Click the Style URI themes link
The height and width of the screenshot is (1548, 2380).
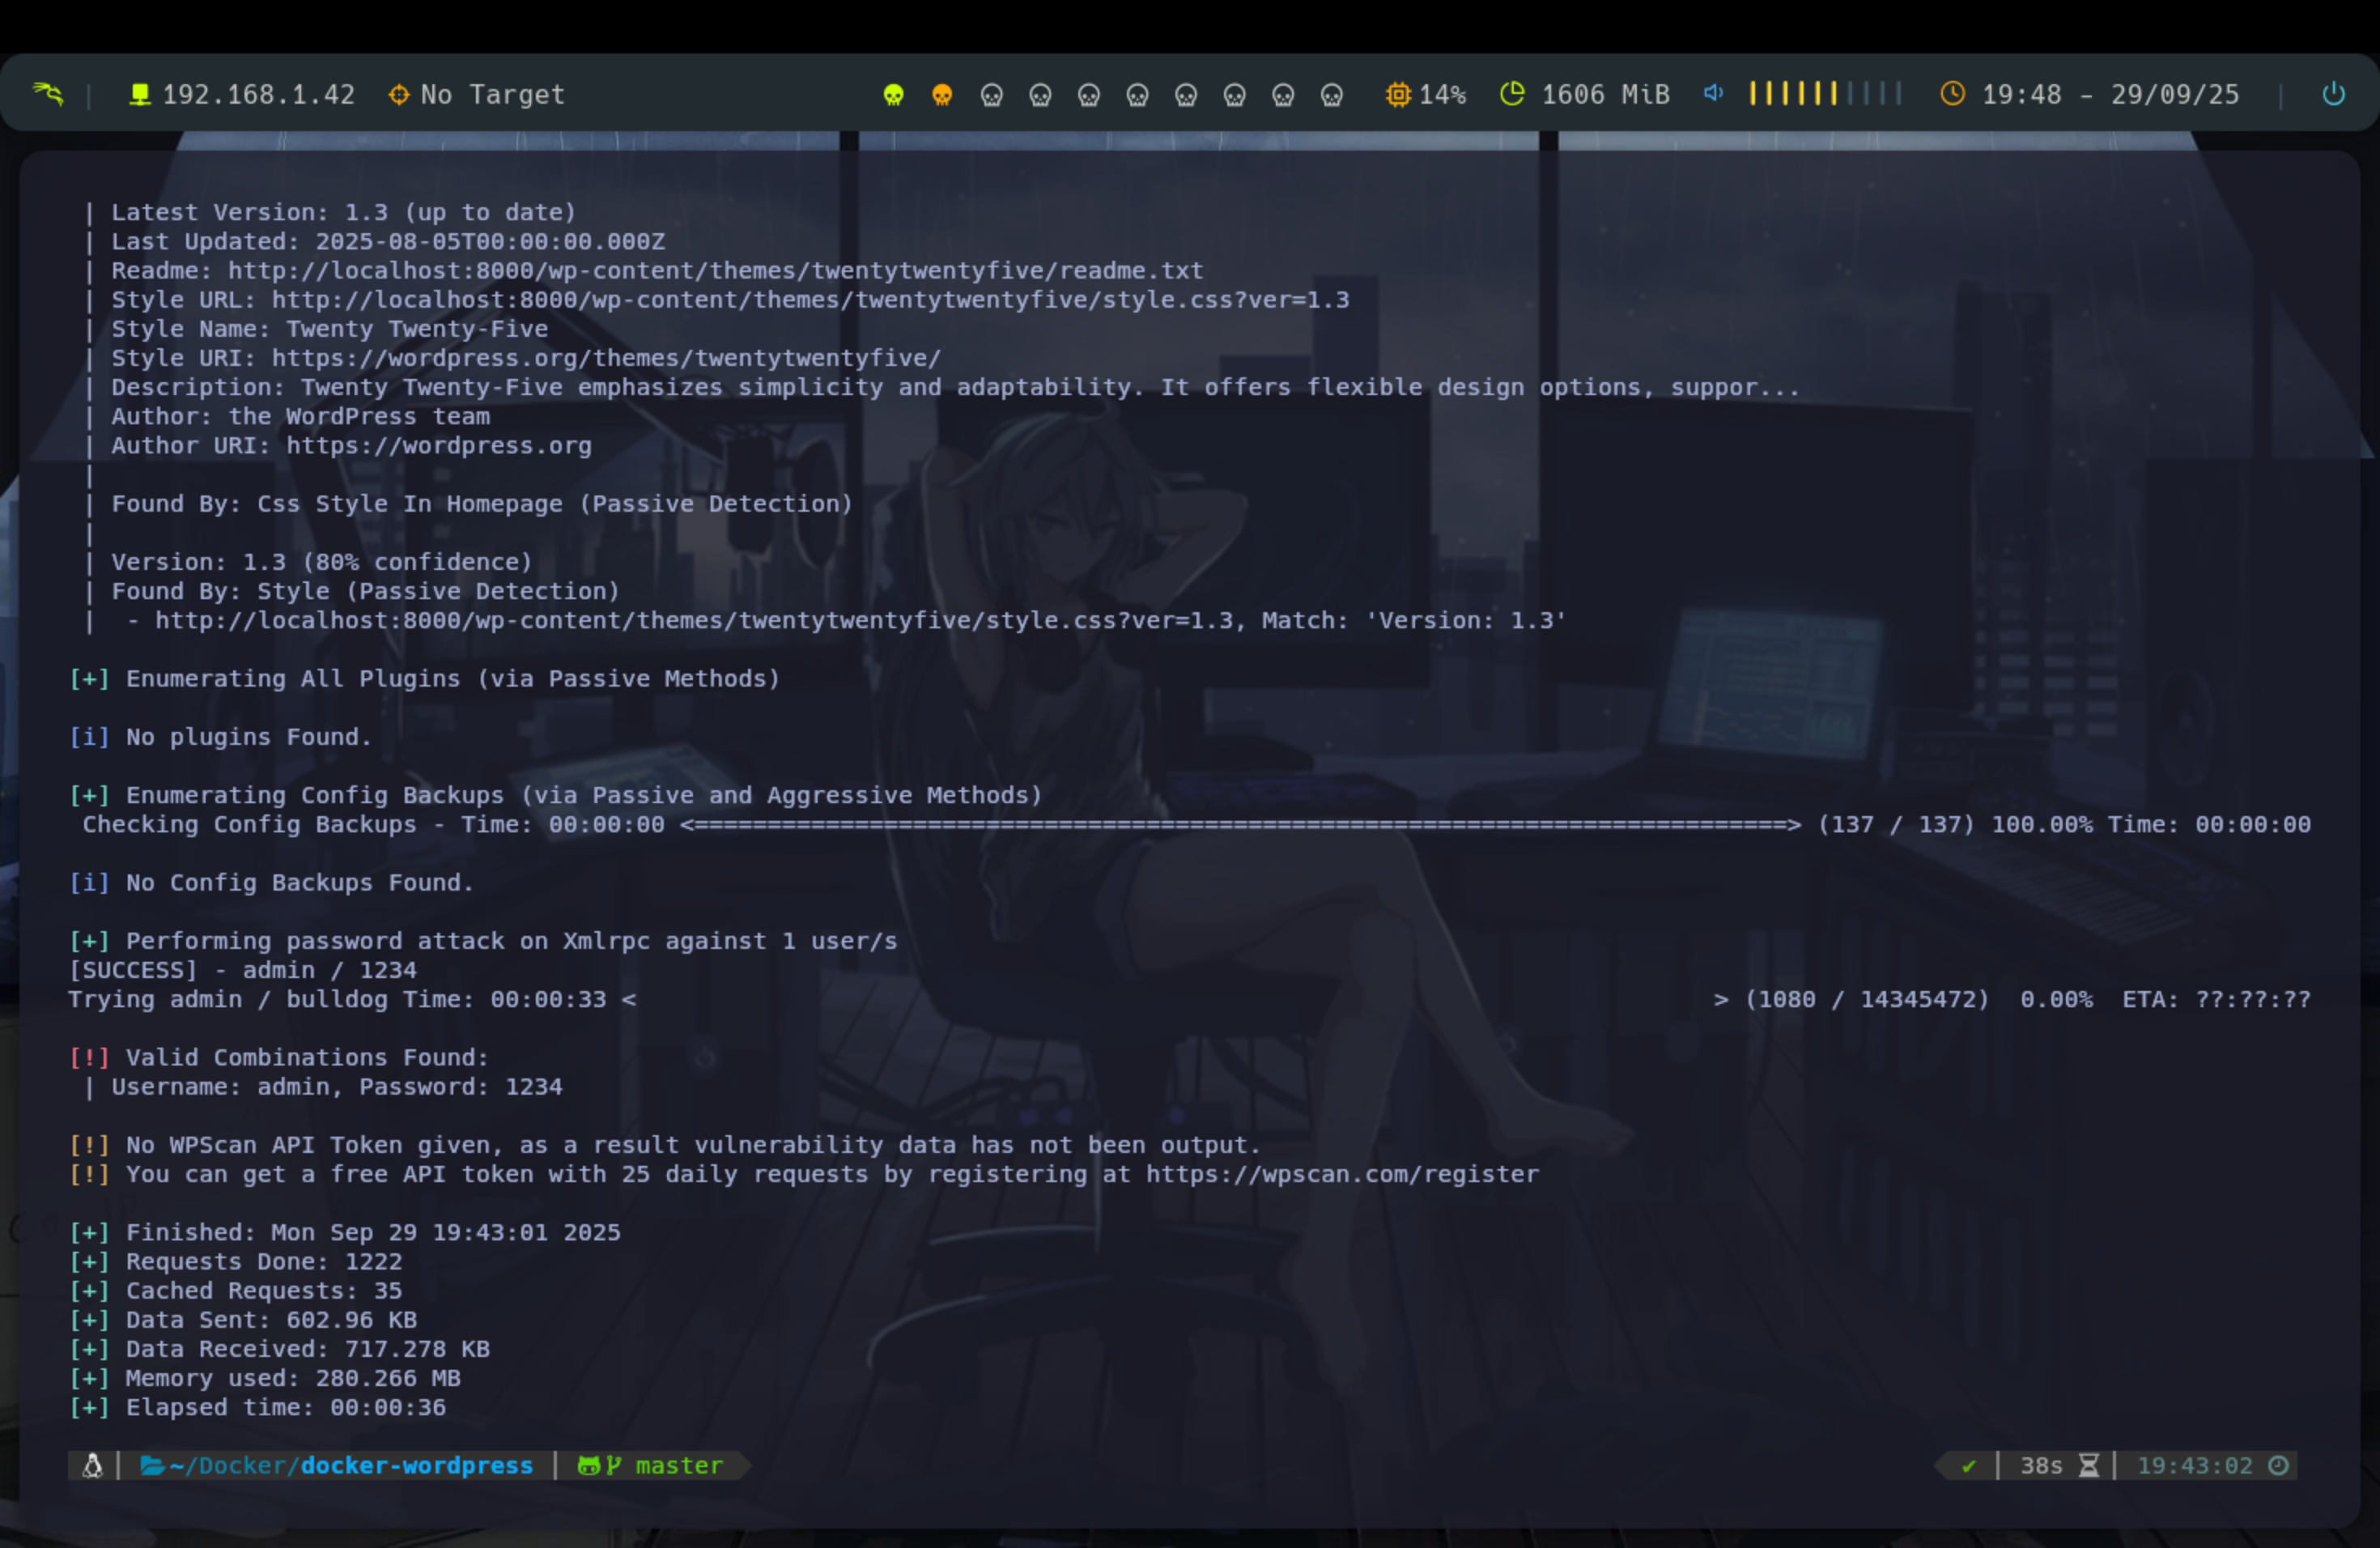tap(606, 358)
